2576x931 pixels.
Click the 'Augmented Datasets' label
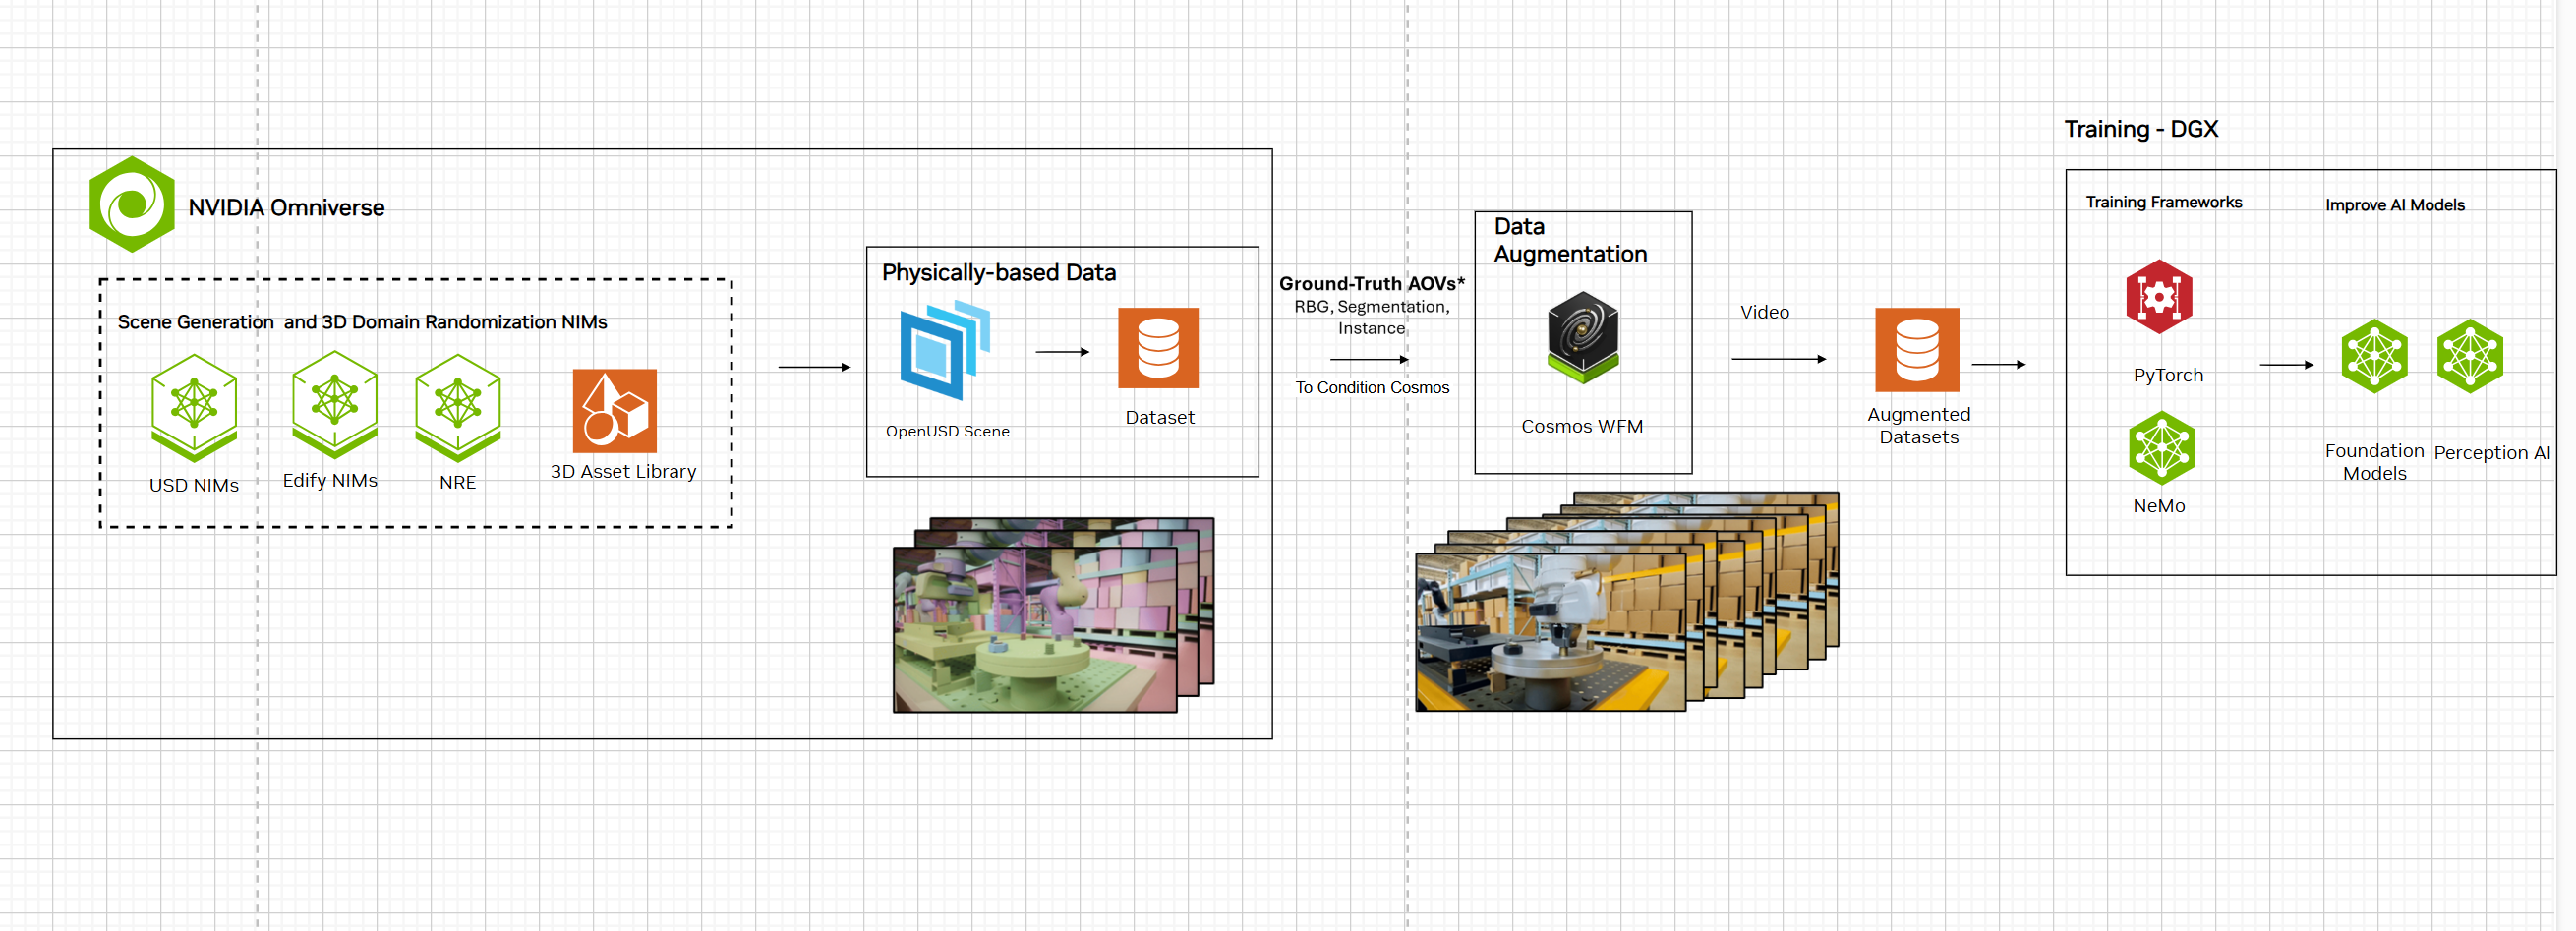point(1918,425)
